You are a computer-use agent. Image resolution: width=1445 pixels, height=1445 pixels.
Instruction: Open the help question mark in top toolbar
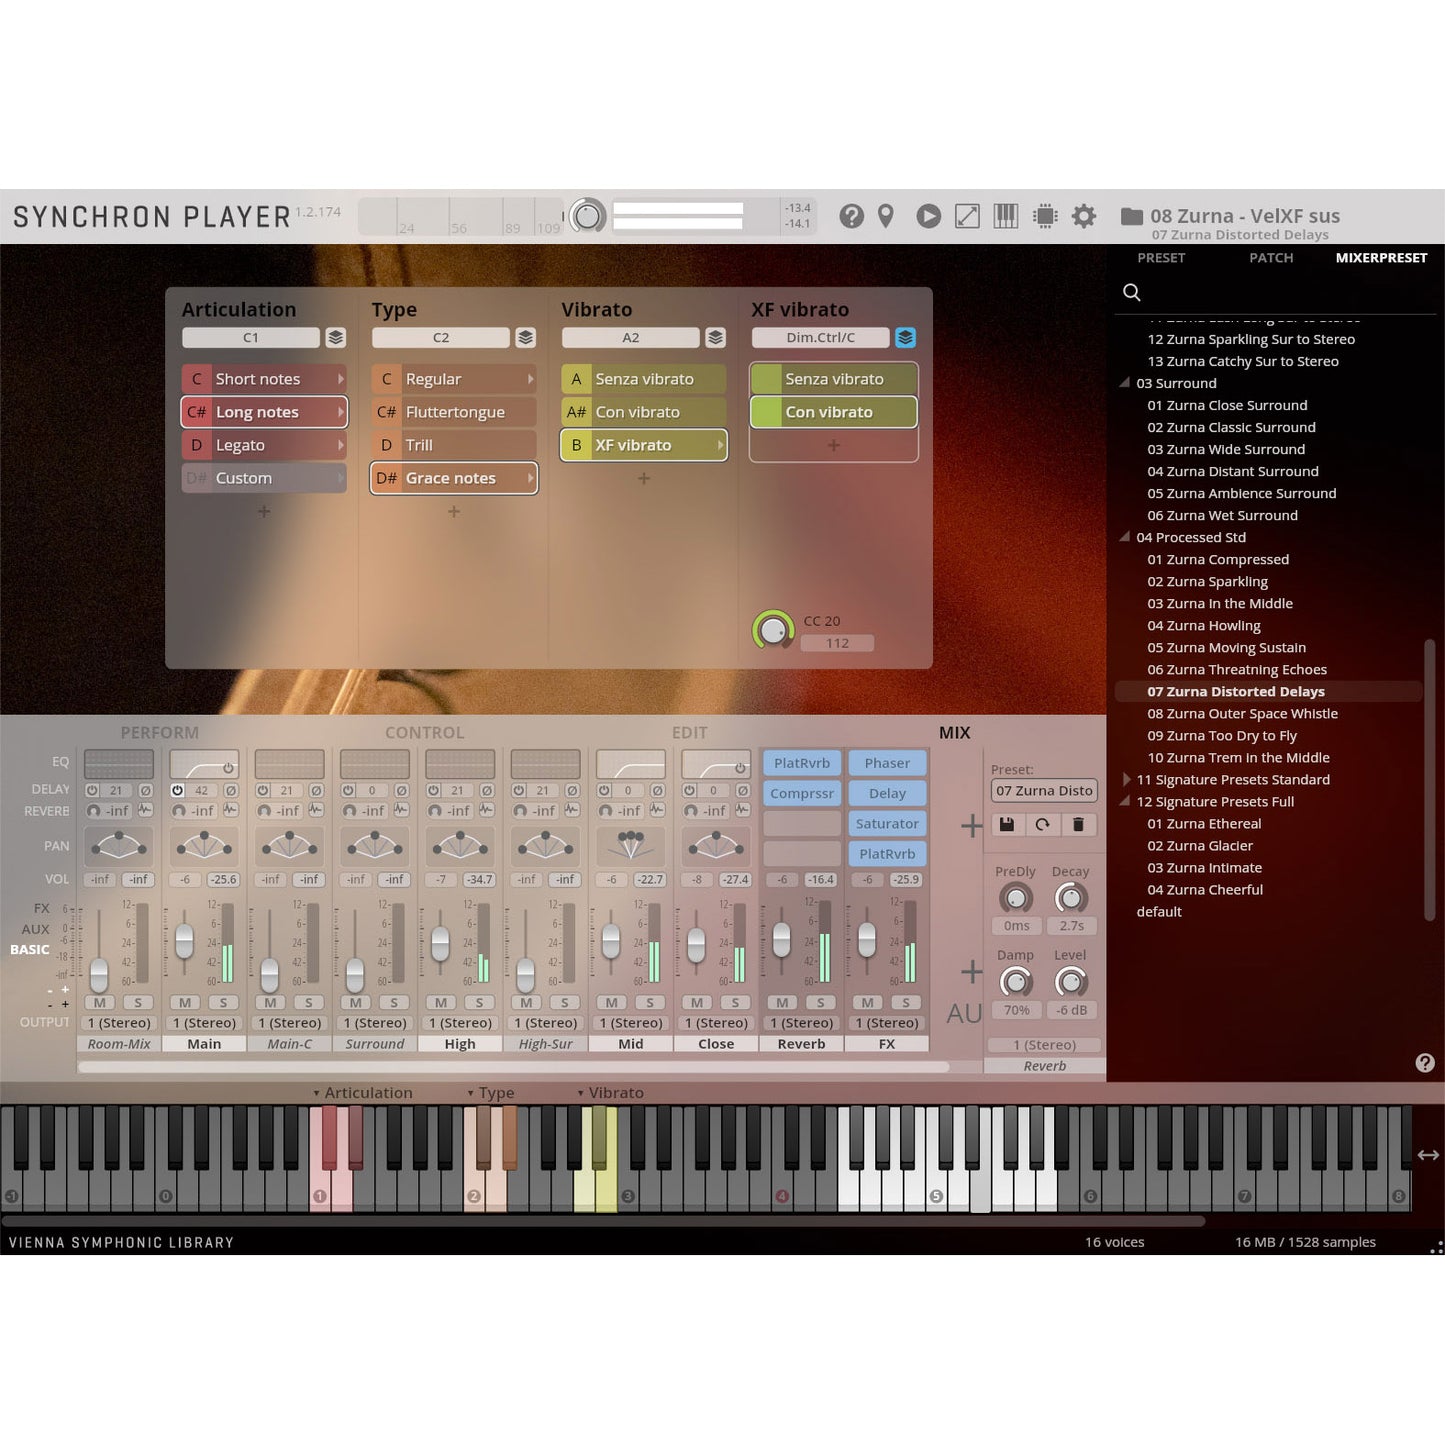[x=851, y=216]
